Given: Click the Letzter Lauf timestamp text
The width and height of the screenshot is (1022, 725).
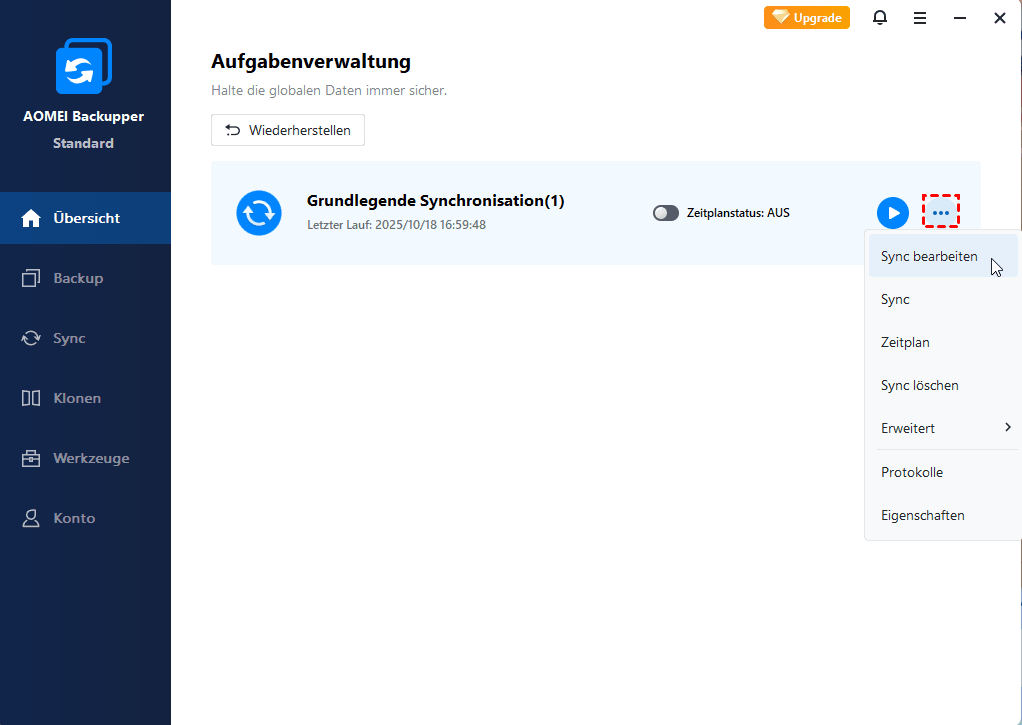Looking at the screenshot, I should 396,225.
